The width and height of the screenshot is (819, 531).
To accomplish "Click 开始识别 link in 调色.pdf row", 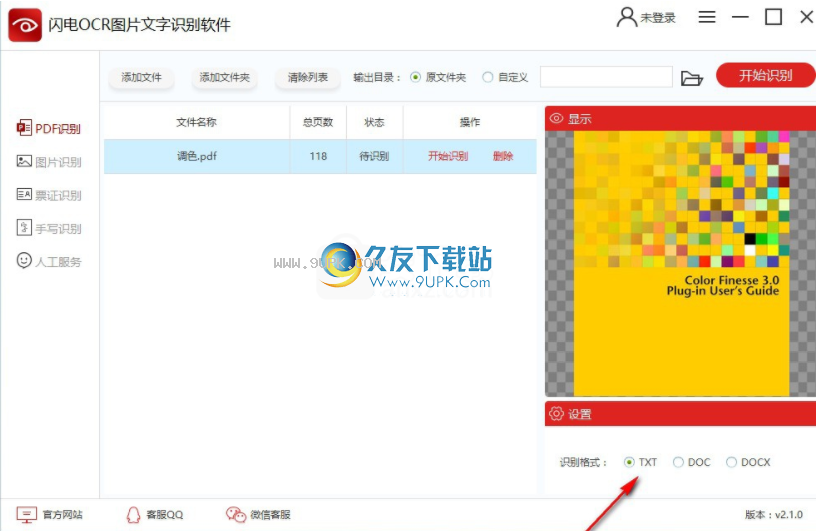I will (448, 156).
